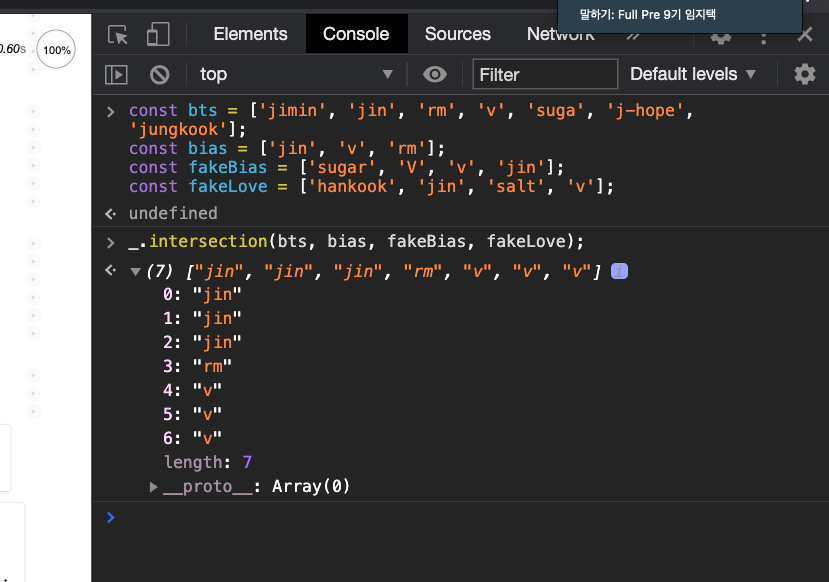Click the Full Pre 9기 notification banner

[x=680, y=15]
